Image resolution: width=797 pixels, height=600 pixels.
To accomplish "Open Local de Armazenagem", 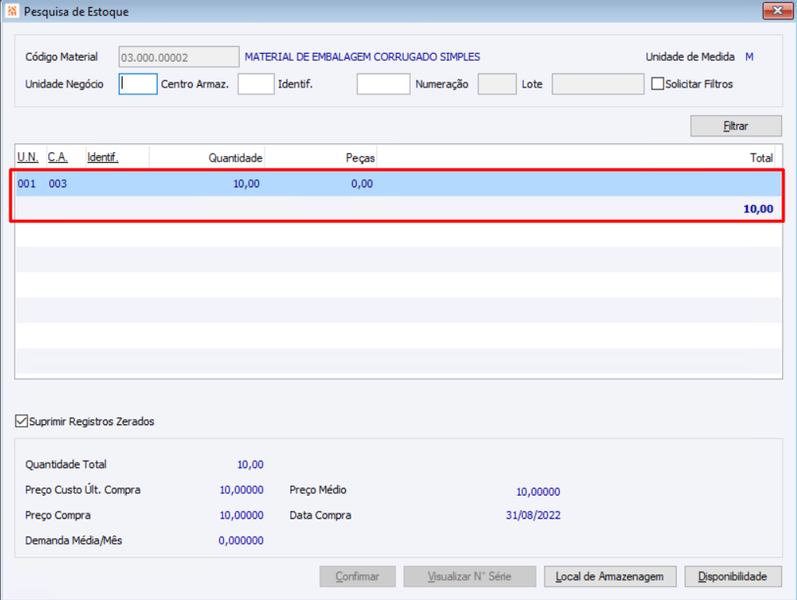I will [609, 577].
